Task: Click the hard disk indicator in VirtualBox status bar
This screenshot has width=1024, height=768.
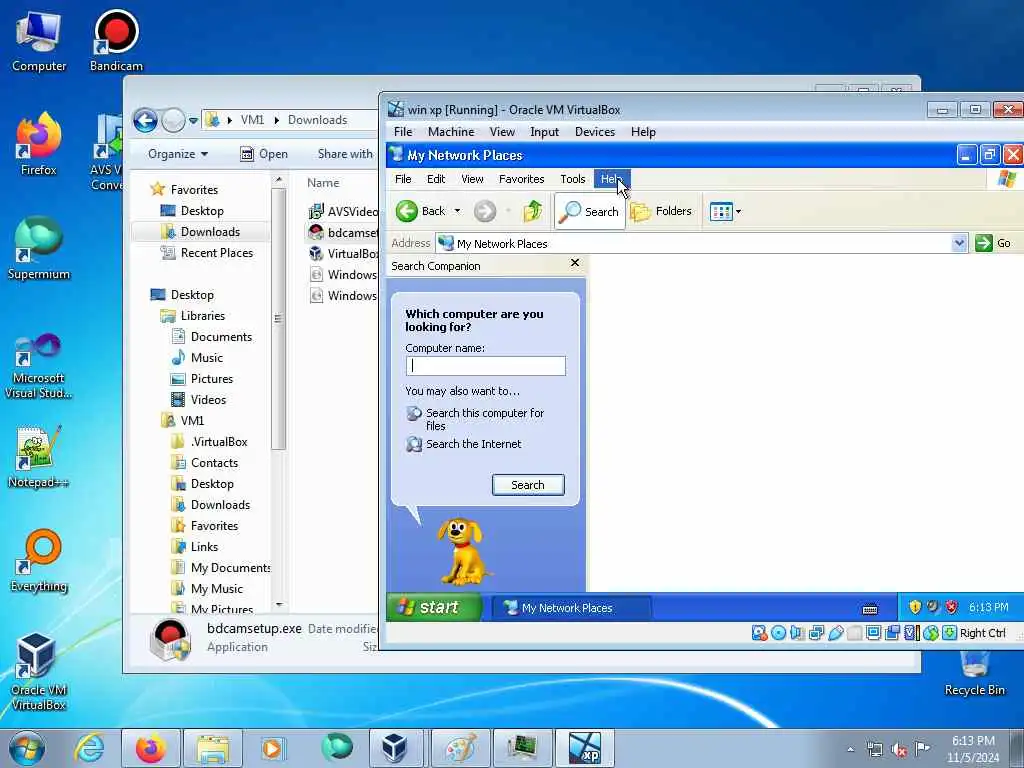Action: pyautogui.click(x=759, y=632)
